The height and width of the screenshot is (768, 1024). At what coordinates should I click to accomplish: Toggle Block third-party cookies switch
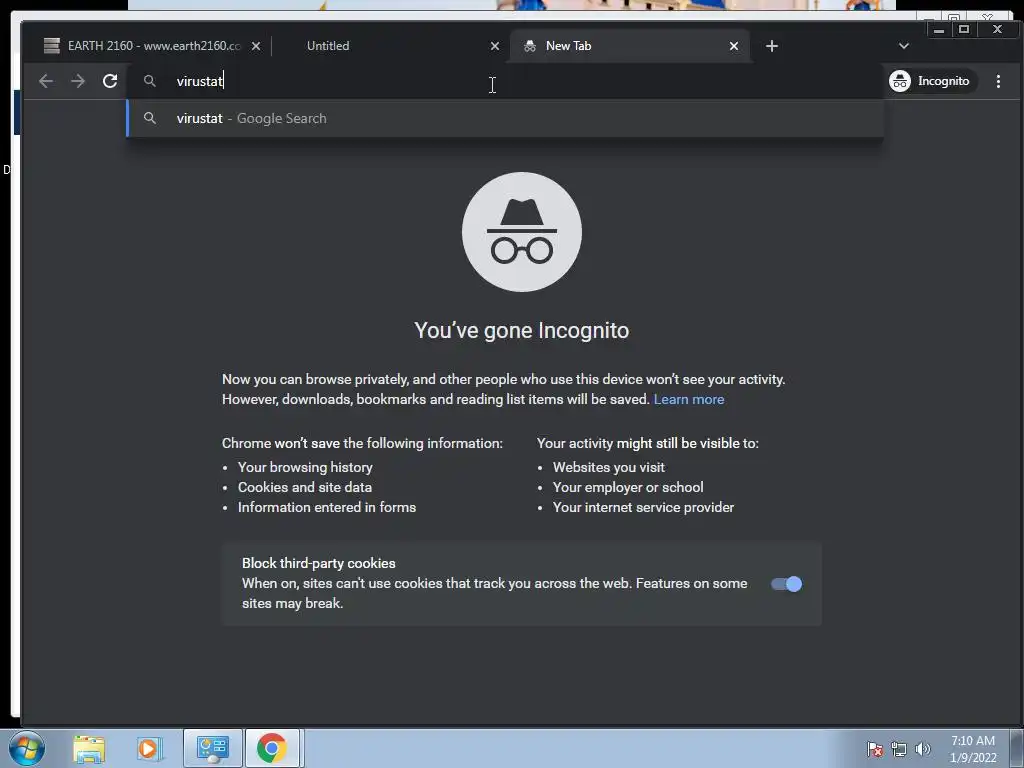click(786, 584)
